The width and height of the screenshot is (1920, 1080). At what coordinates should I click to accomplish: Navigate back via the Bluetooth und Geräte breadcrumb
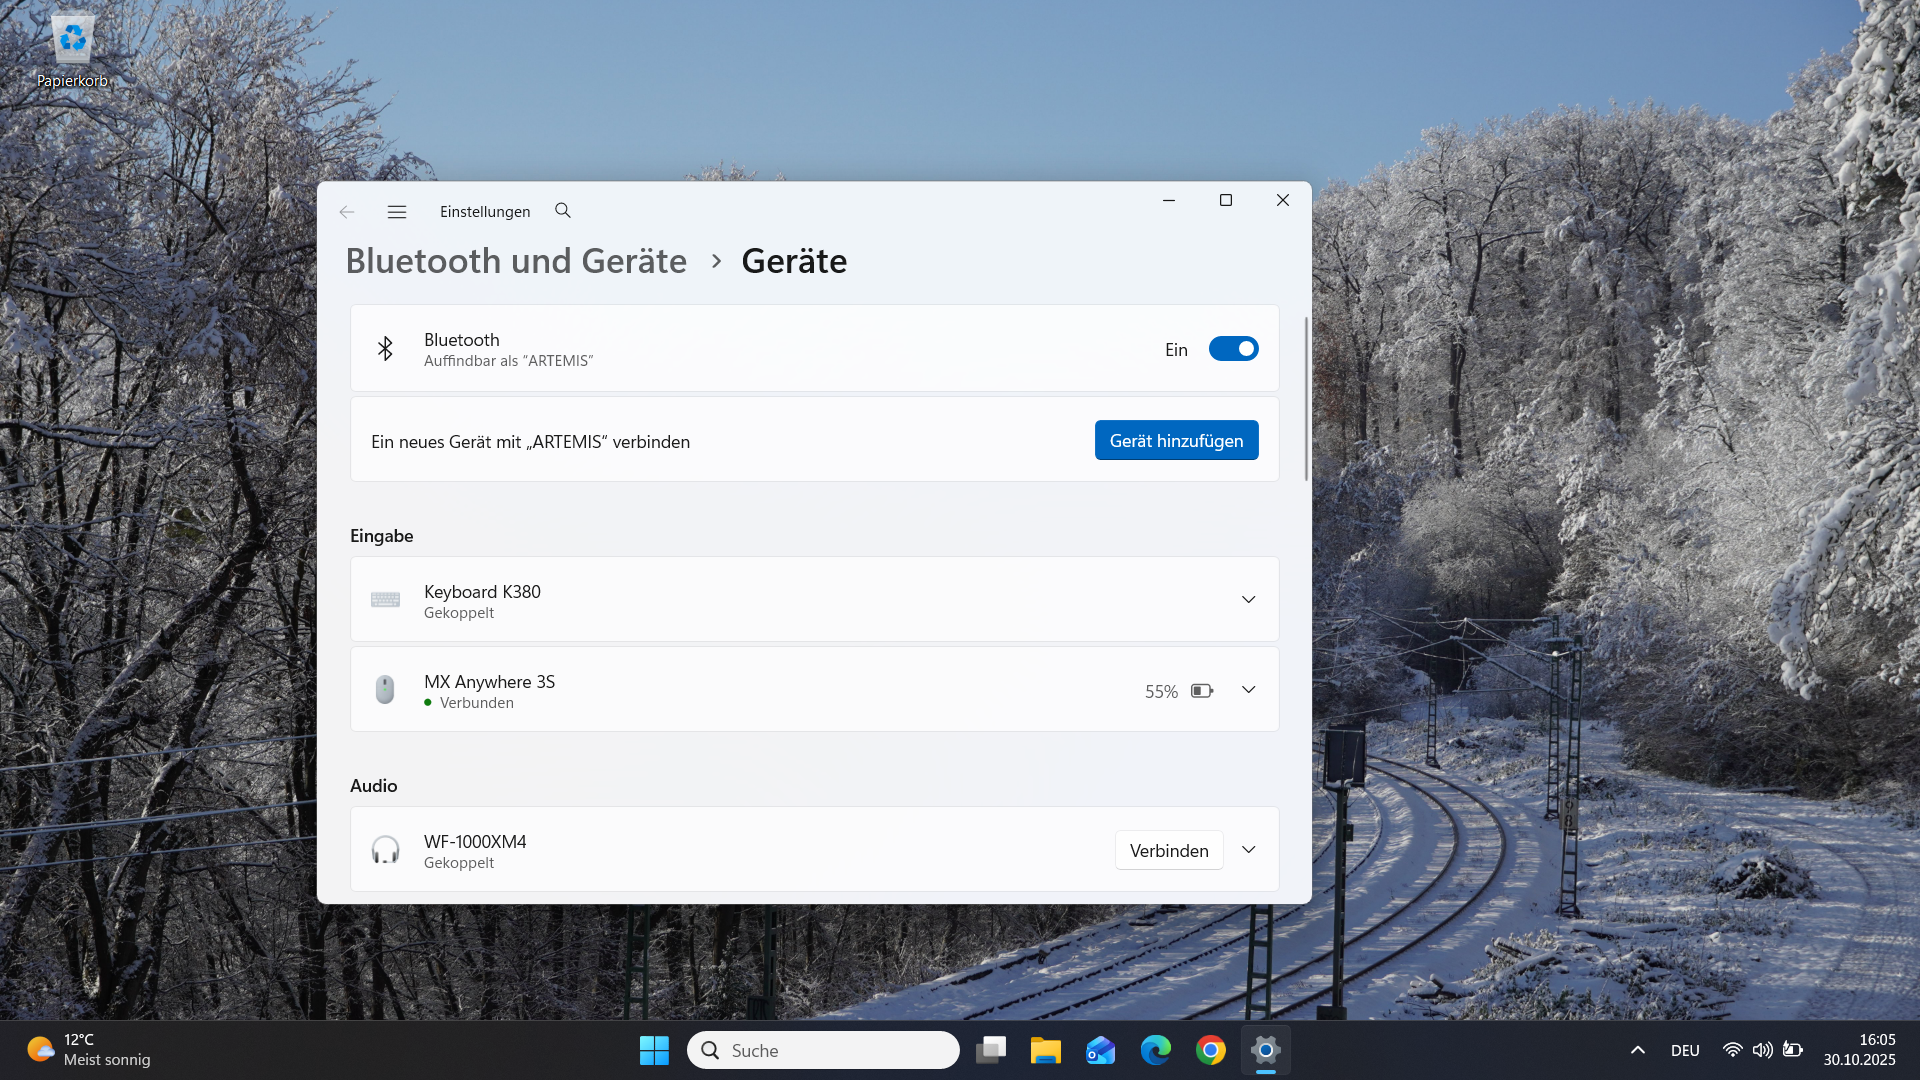click(516, 261)
